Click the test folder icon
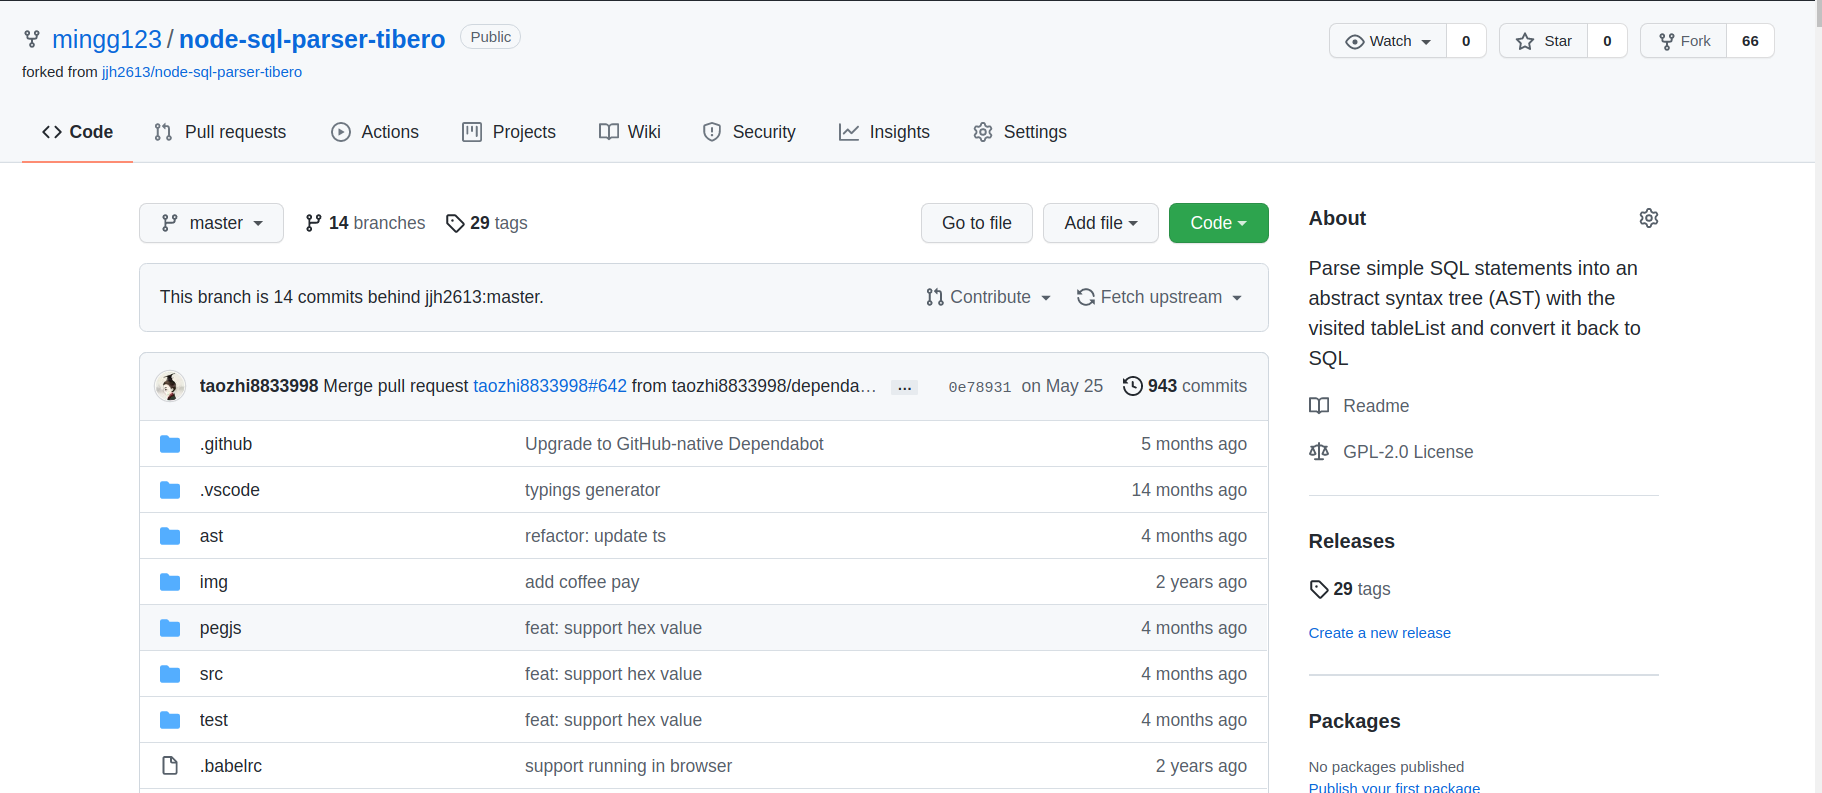 coord(170,720)
